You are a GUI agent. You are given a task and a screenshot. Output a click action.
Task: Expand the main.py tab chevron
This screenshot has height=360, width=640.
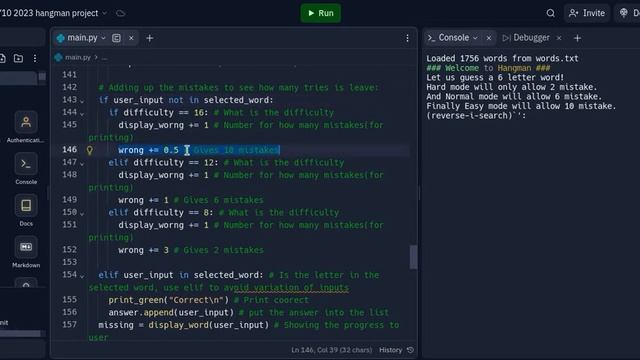click(x=103, y=38)
